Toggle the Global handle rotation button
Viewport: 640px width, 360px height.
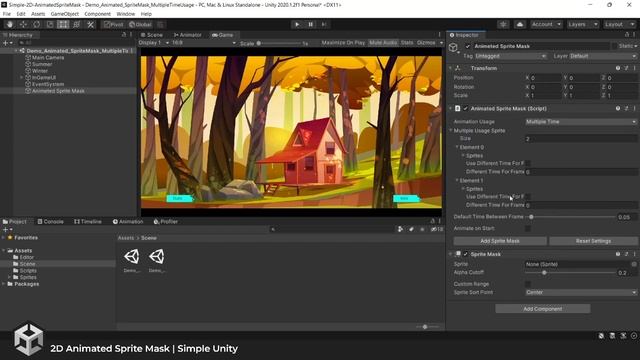(x=140, y=24)
